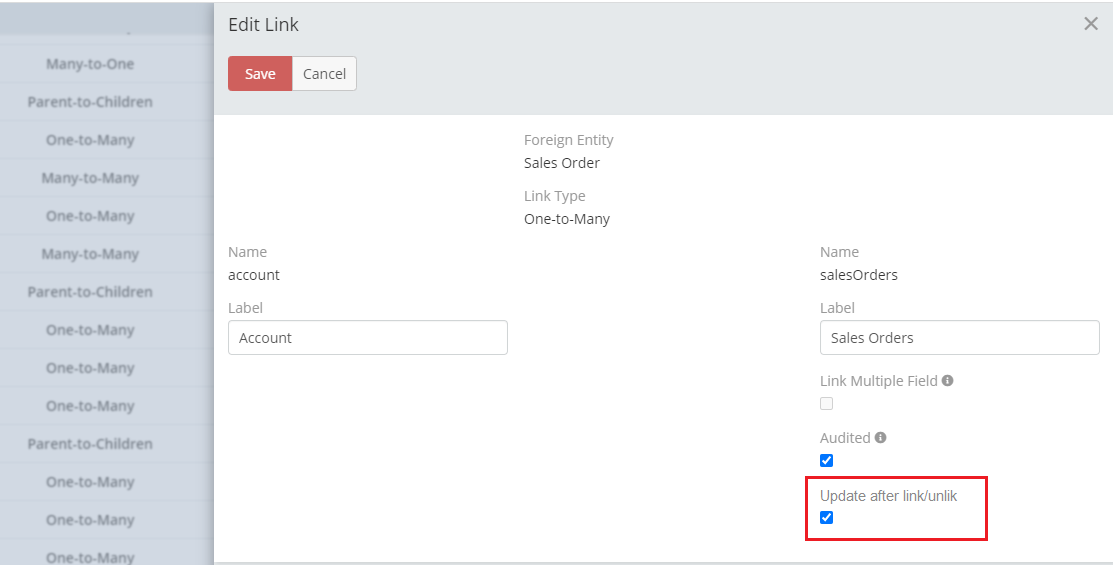Click the Link Multiple Field info icon
Image resolution: width=1113 pixels, height=565 pixels.
point(947,381)
